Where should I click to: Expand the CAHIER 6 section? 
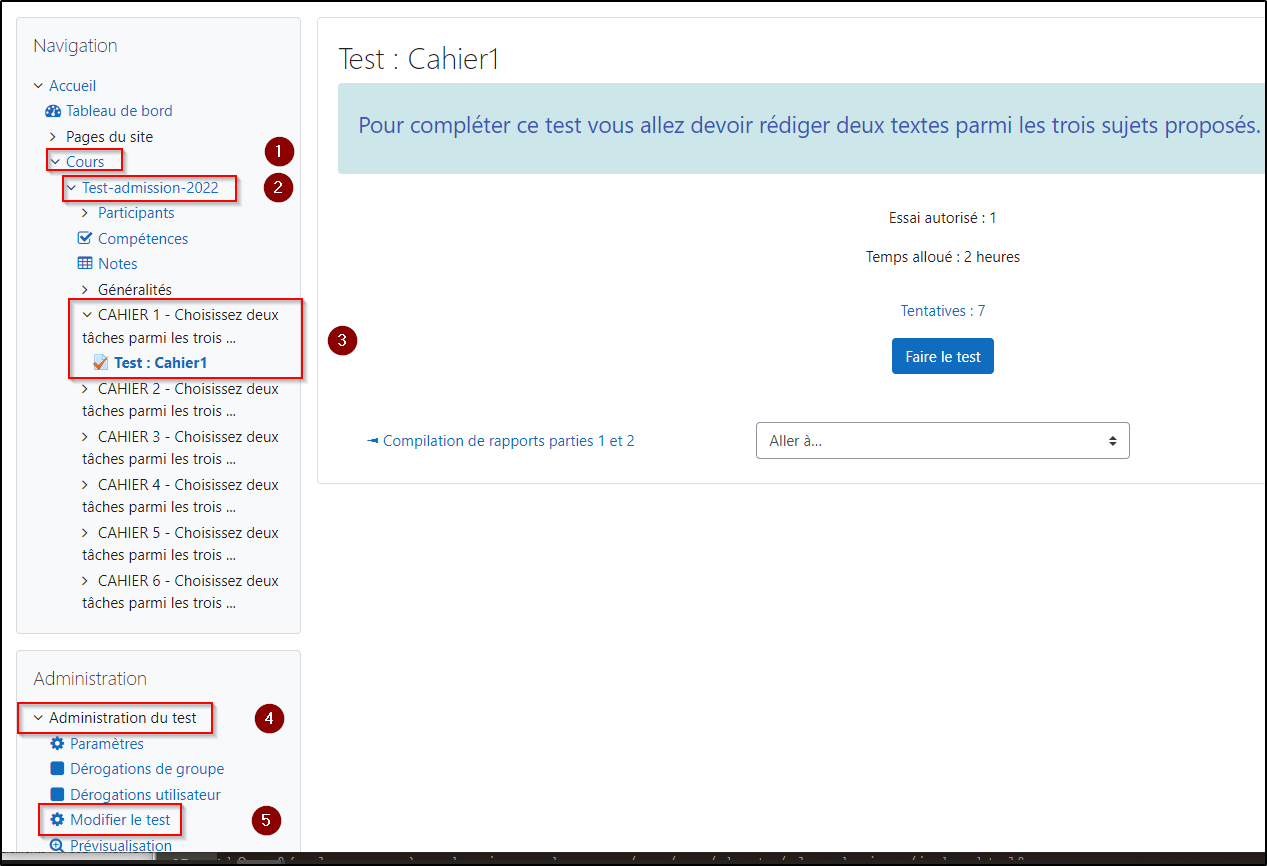(86, 581)
